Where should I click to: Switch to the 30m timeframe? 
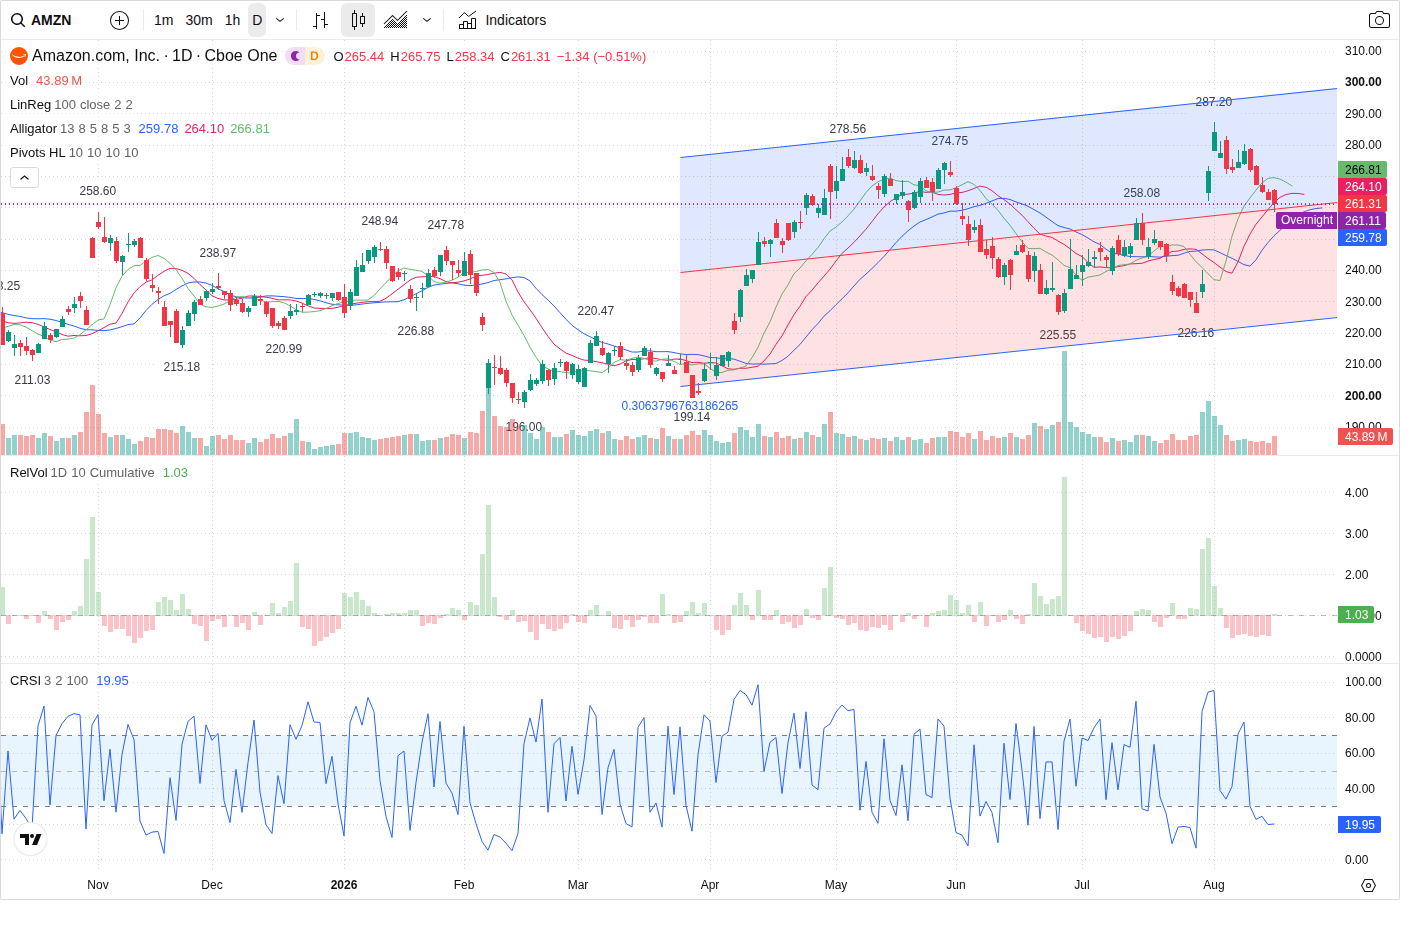tap(199, 20)
